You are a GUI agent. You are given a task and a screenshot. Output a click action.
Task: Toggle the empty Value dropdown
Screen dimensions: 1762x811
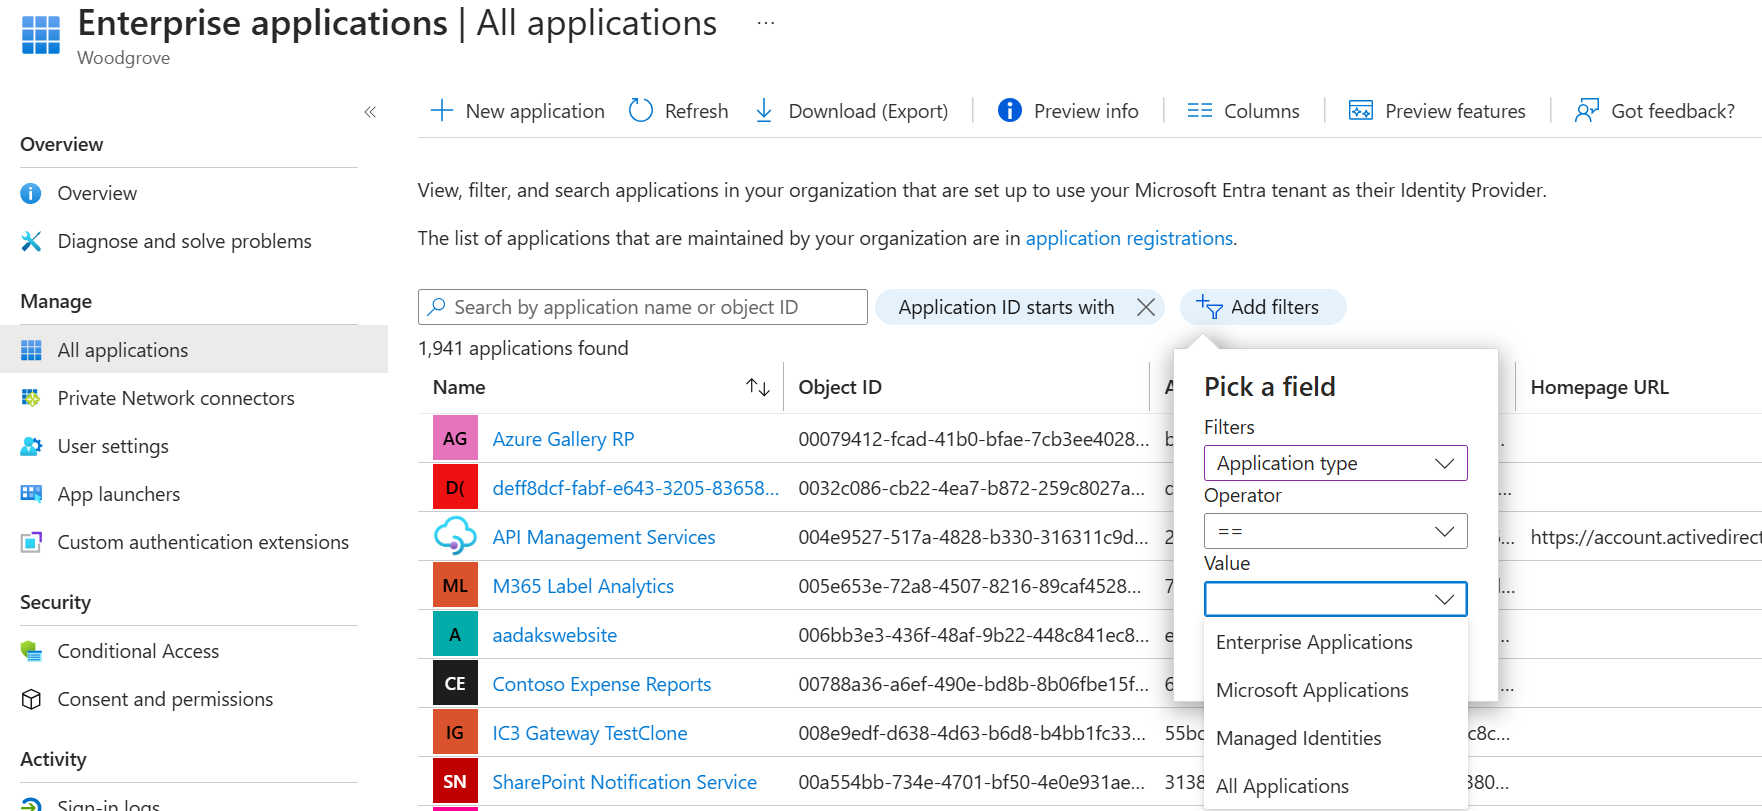tap(1335, 599)
